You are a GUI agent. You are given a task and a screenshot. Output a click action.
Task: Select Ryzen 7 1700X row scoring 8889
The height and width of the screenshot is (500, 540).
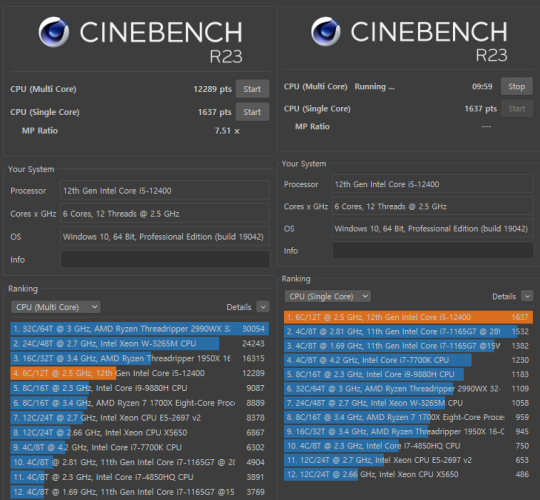[x=139, y=403]
